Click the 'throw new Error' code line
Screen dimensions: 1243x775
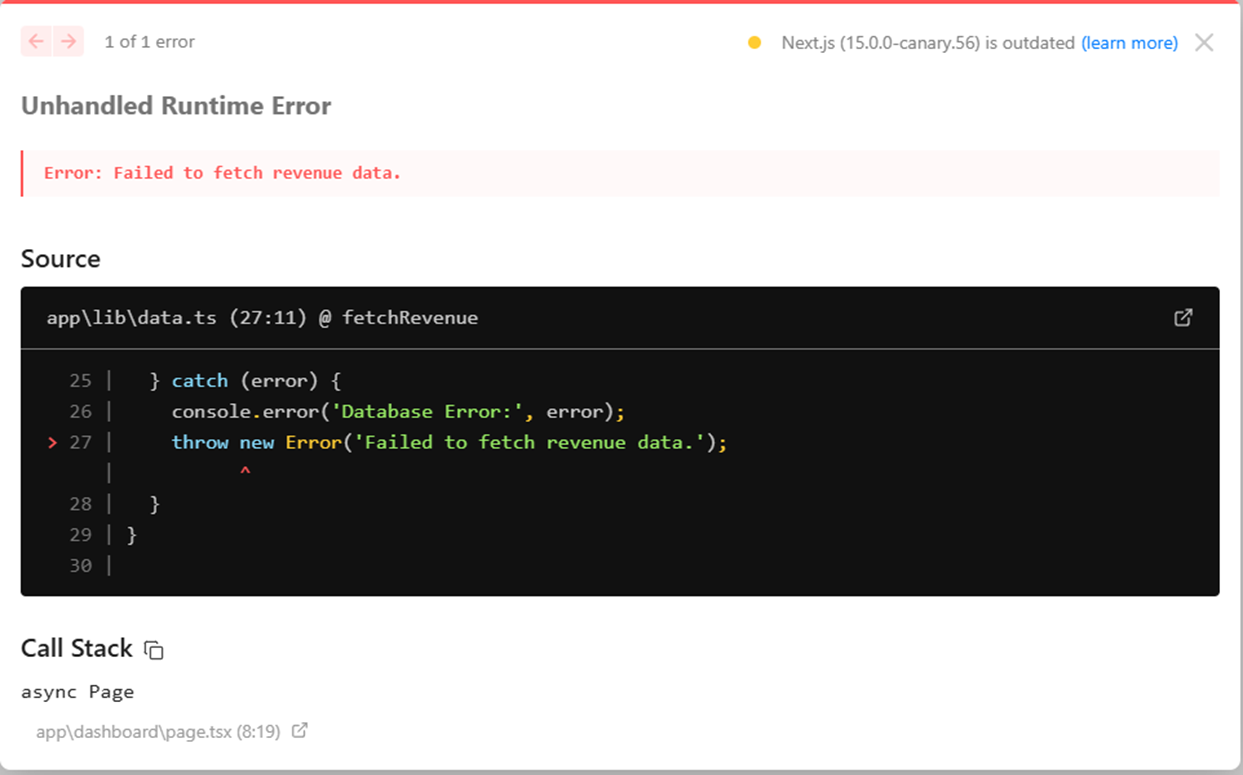pos(449,442)
